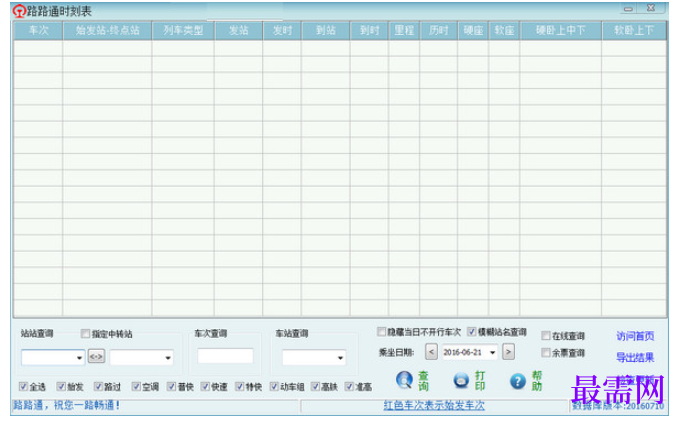
Task: Disable the 模糊站名查询 checkbox
Action: pos(472,332)
